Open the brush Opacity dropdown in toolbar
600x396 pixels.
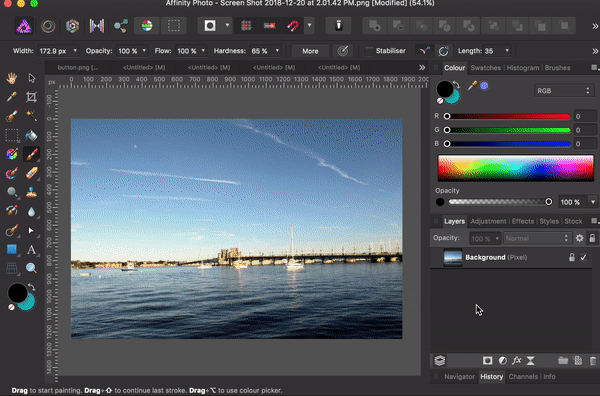click(x=144, y=51)
